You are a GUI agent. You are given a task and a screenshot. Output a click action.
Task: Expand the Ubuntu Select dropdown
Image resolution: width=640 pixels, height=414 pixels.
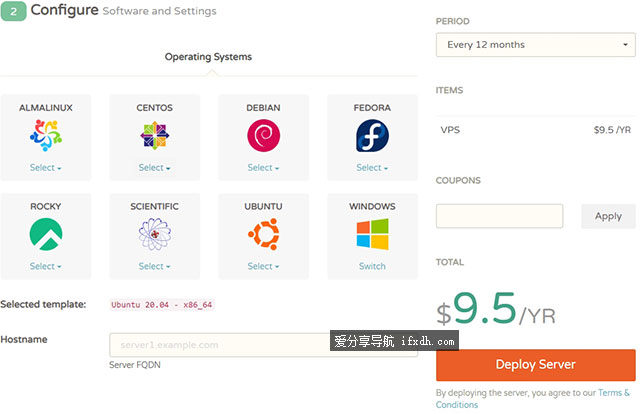point(263,267)
